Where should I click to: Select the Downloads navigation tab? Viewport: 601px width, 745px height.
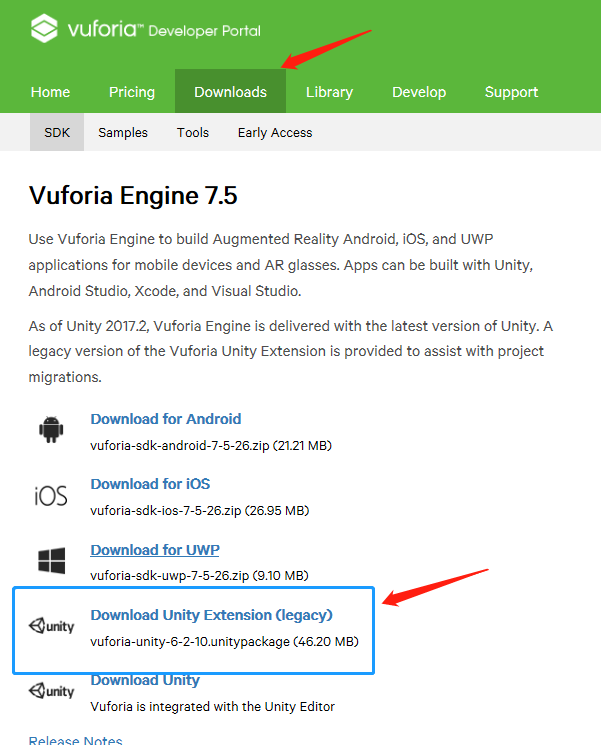coord(230,92)
